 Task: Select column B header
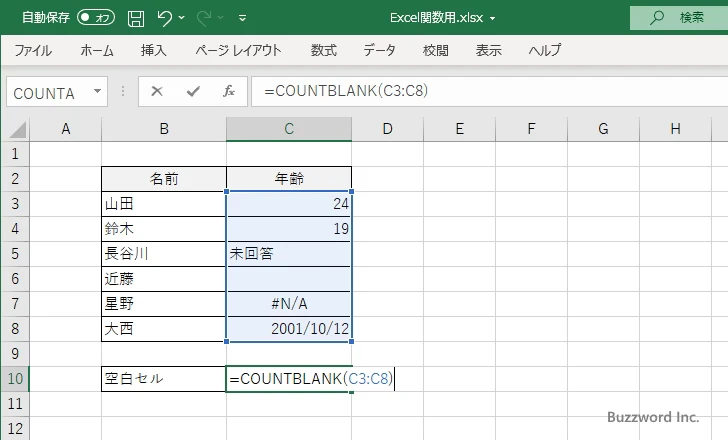(164, 129)
